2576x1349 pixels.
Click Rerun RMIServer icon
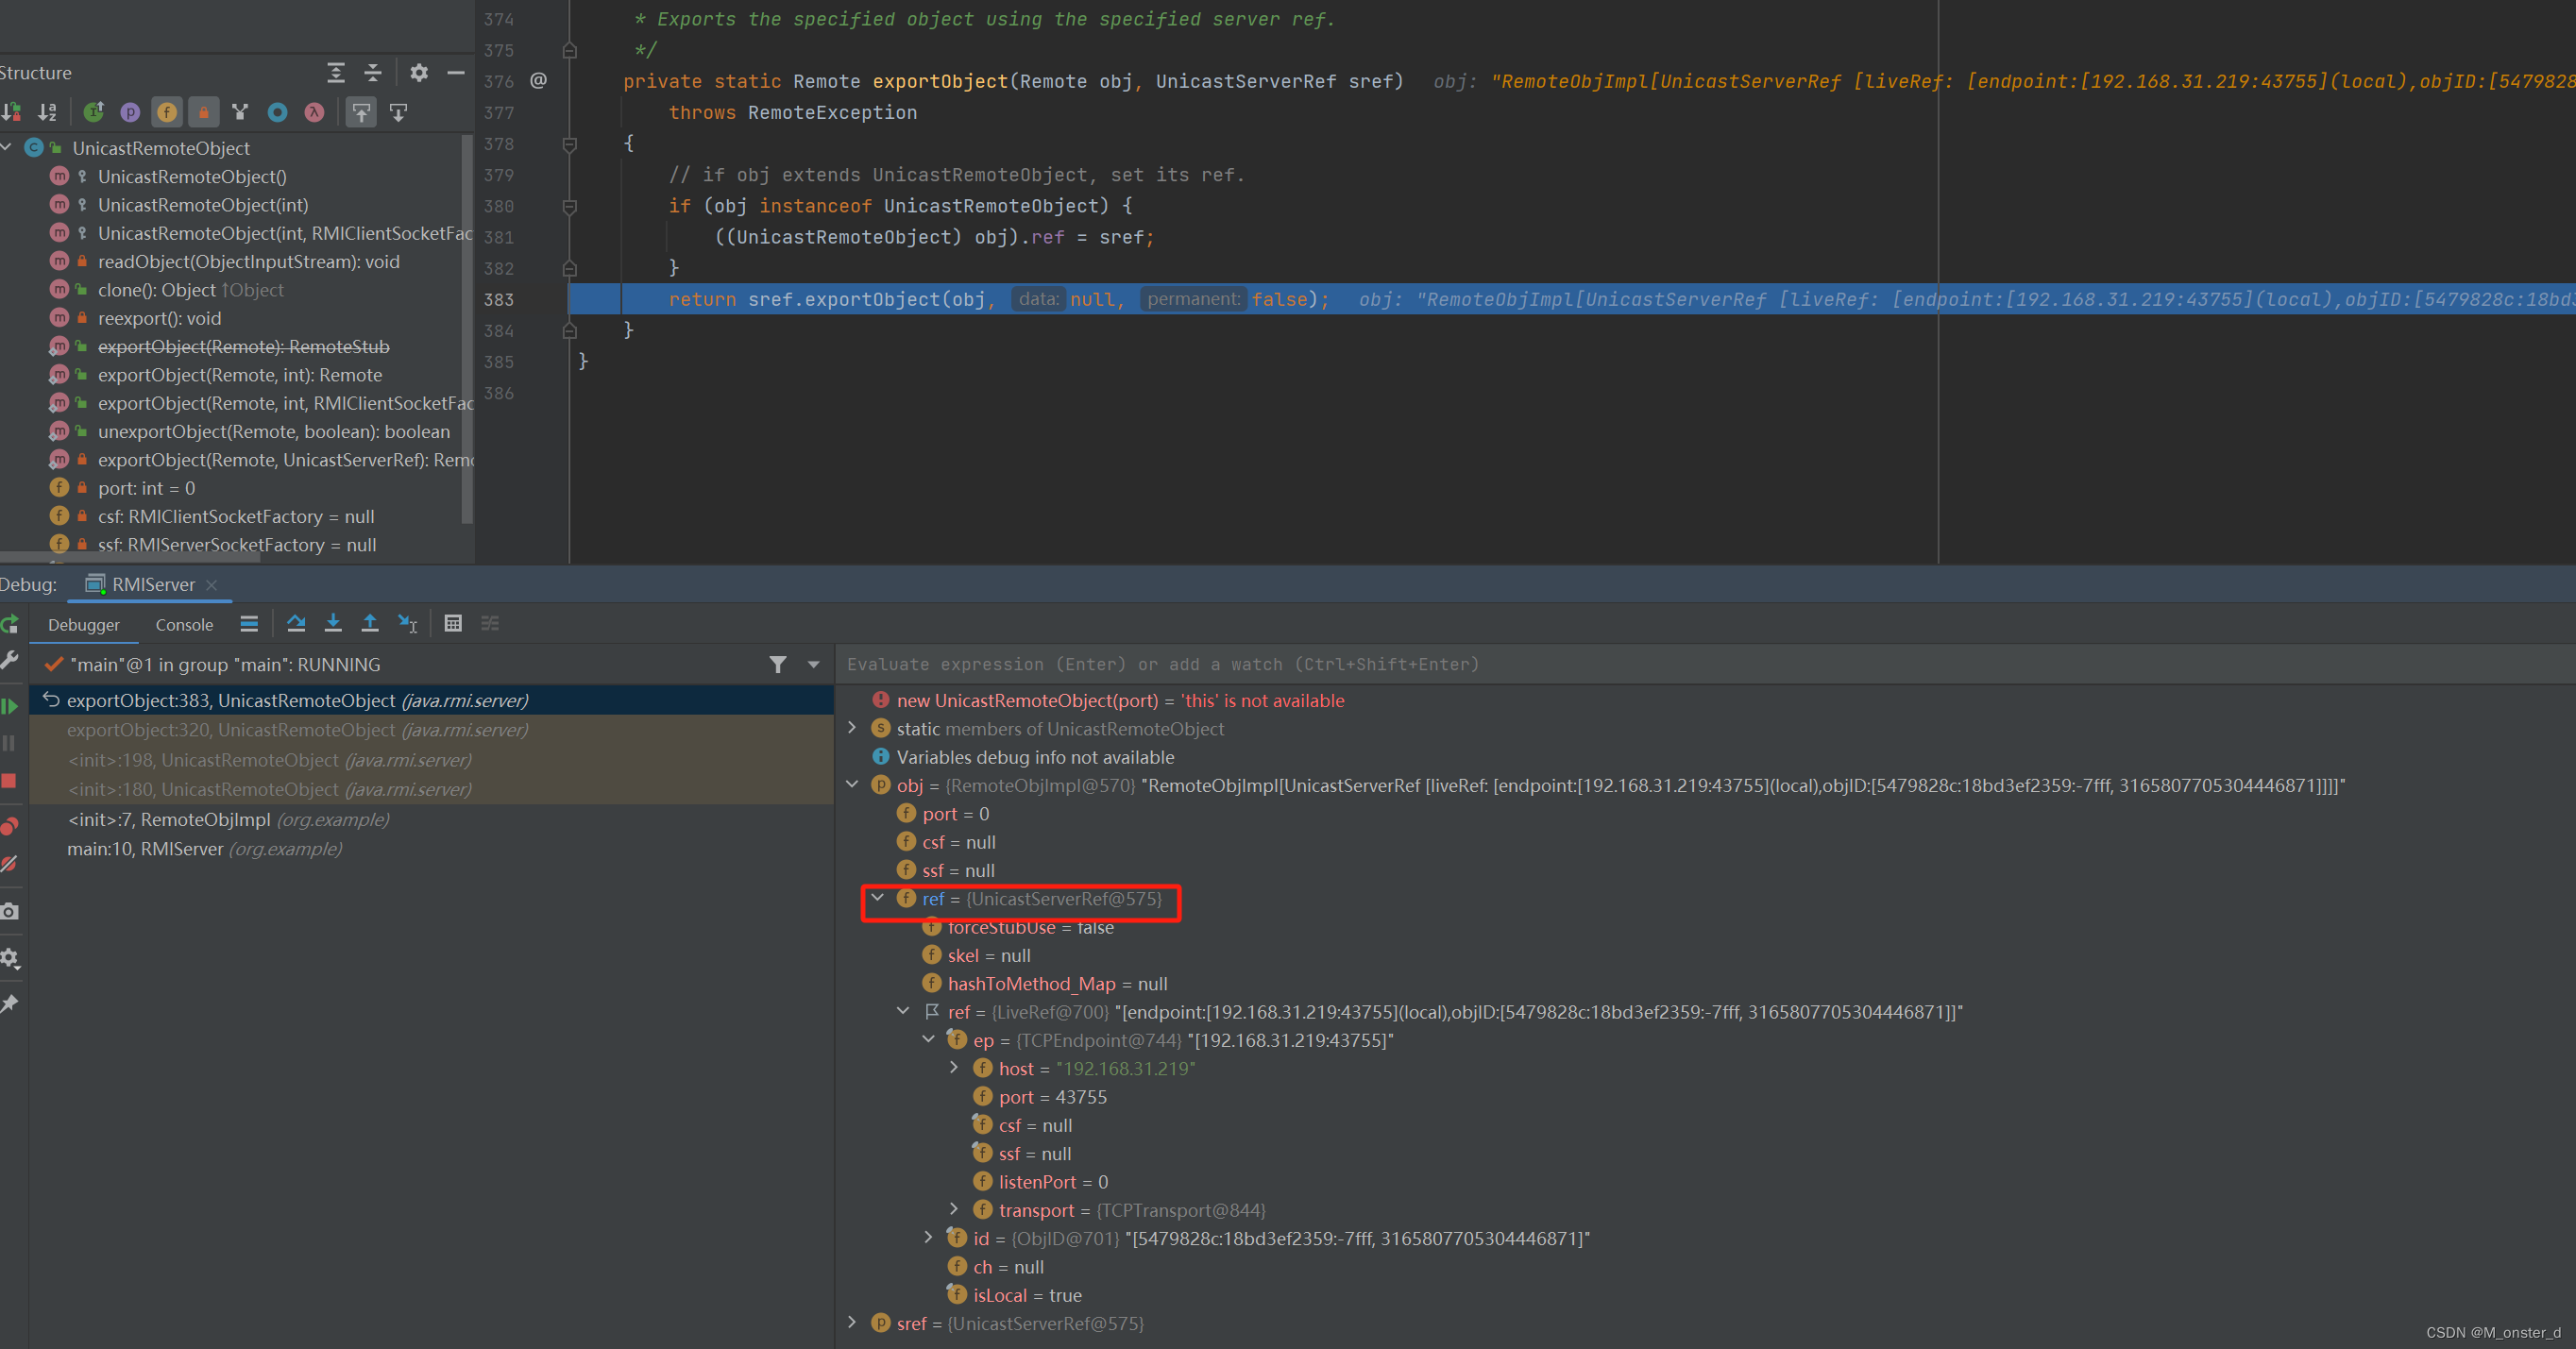pos(10,624)
